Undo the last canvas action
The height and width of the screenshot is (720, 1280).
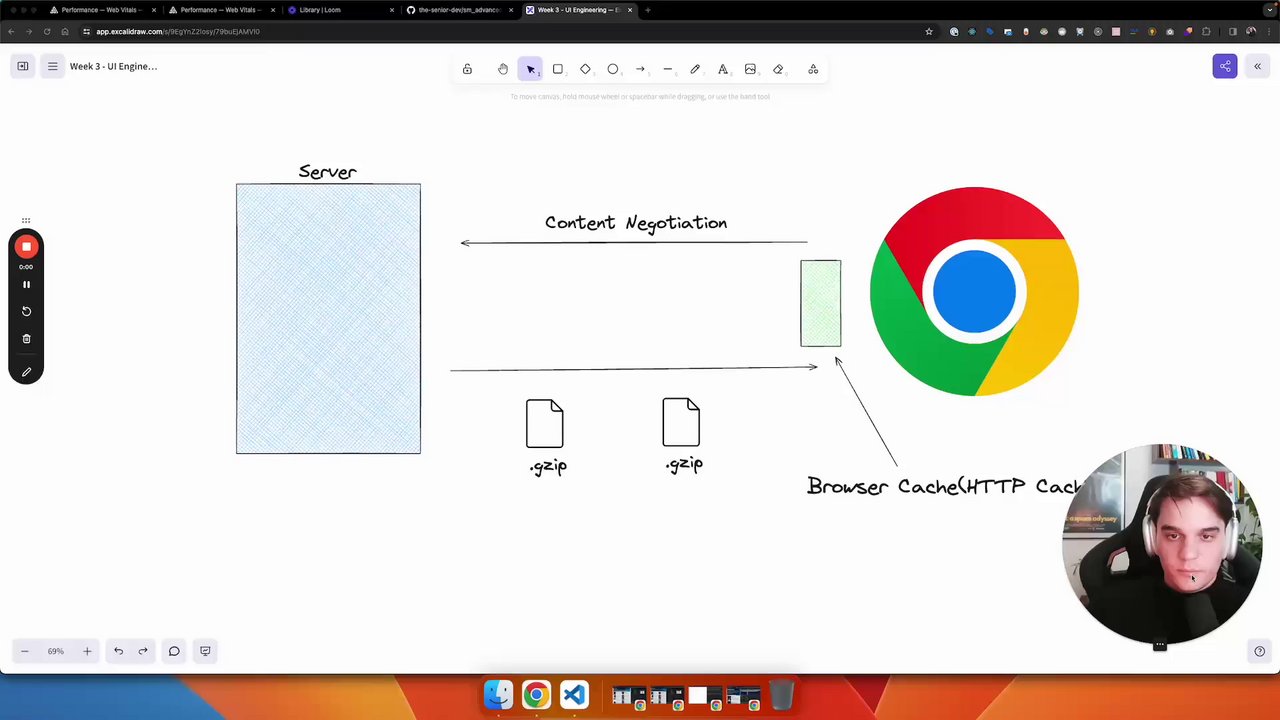(x=118, y=651)
